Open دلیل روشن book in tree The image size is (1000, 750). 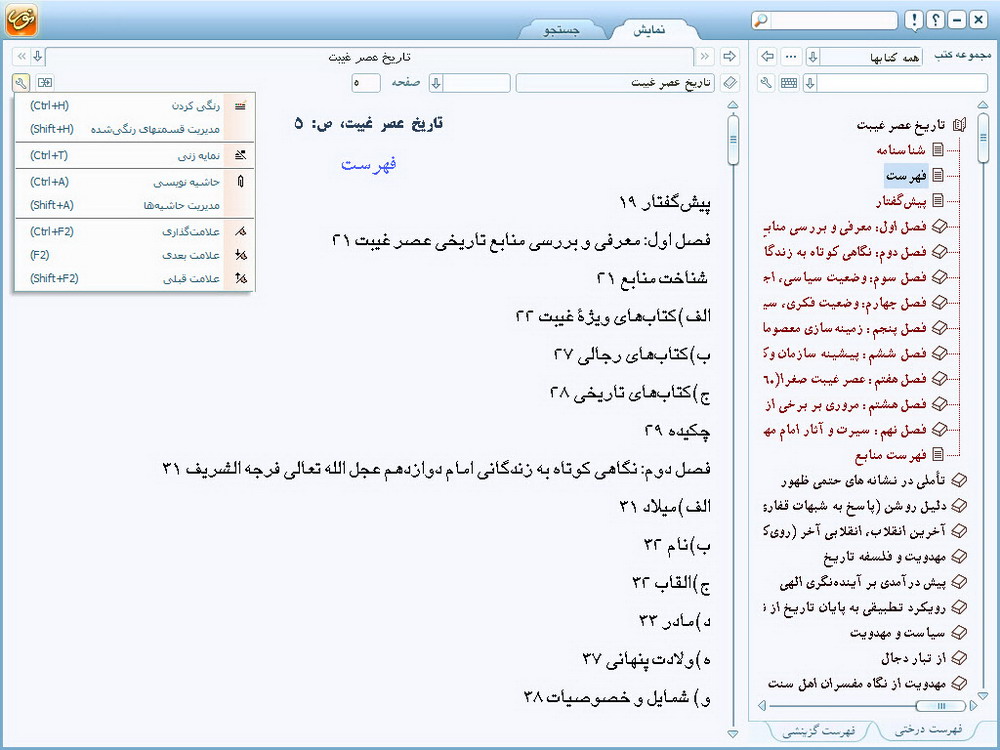coord(855,506)
